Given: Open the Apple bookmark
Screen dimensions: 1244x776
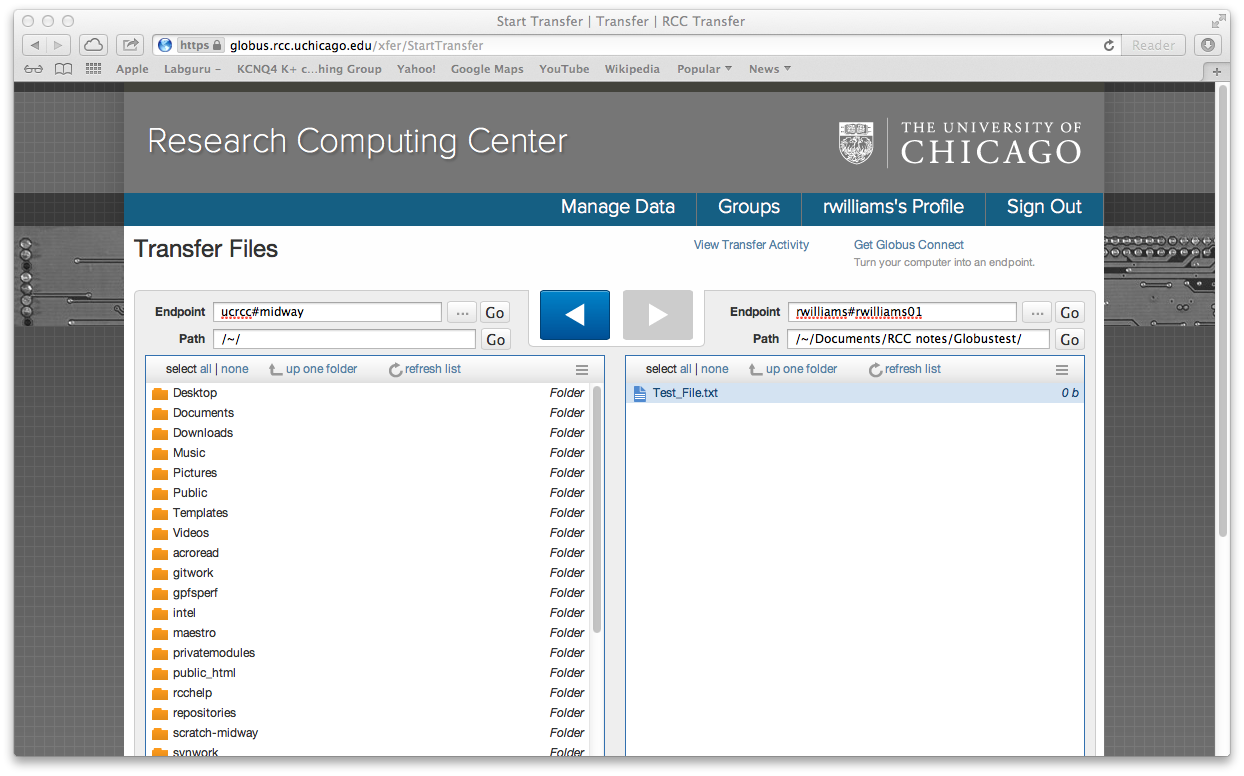Looking at the screenshot, I should point(132,69).
